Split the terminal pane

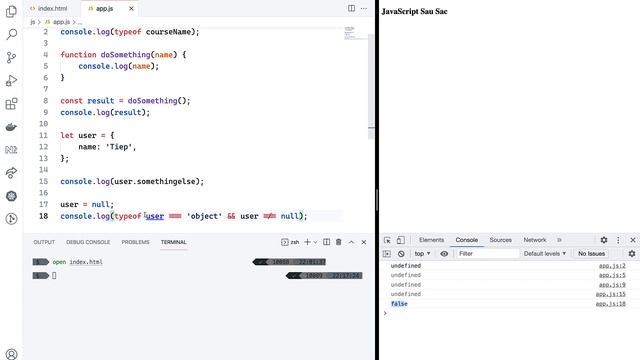[x=327, y=242]
